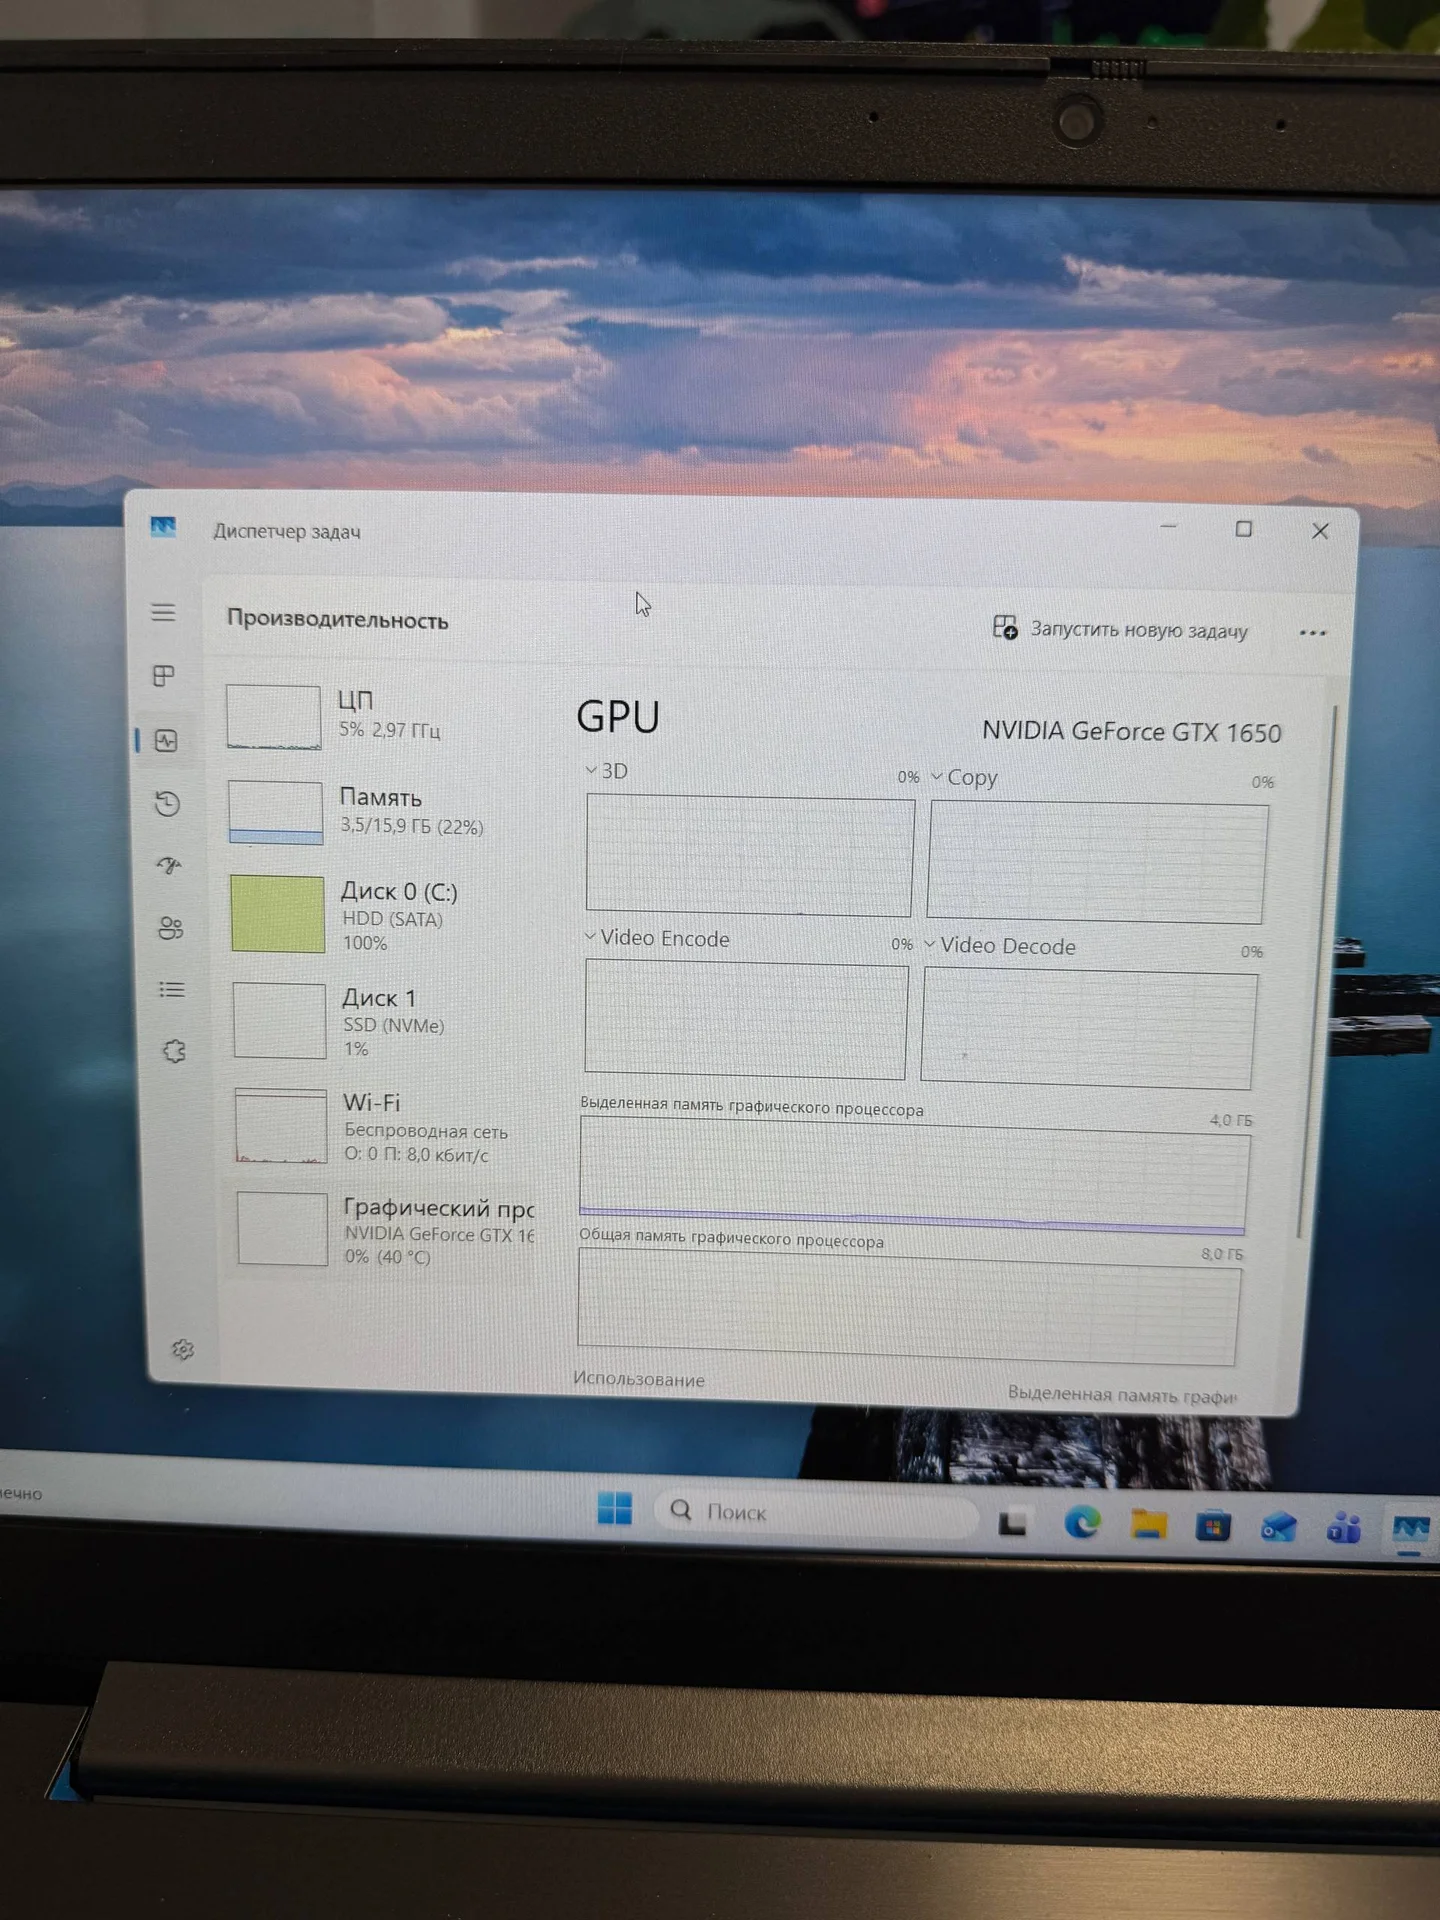Click the Task Manager title bar icon

[x=163, y=527]
